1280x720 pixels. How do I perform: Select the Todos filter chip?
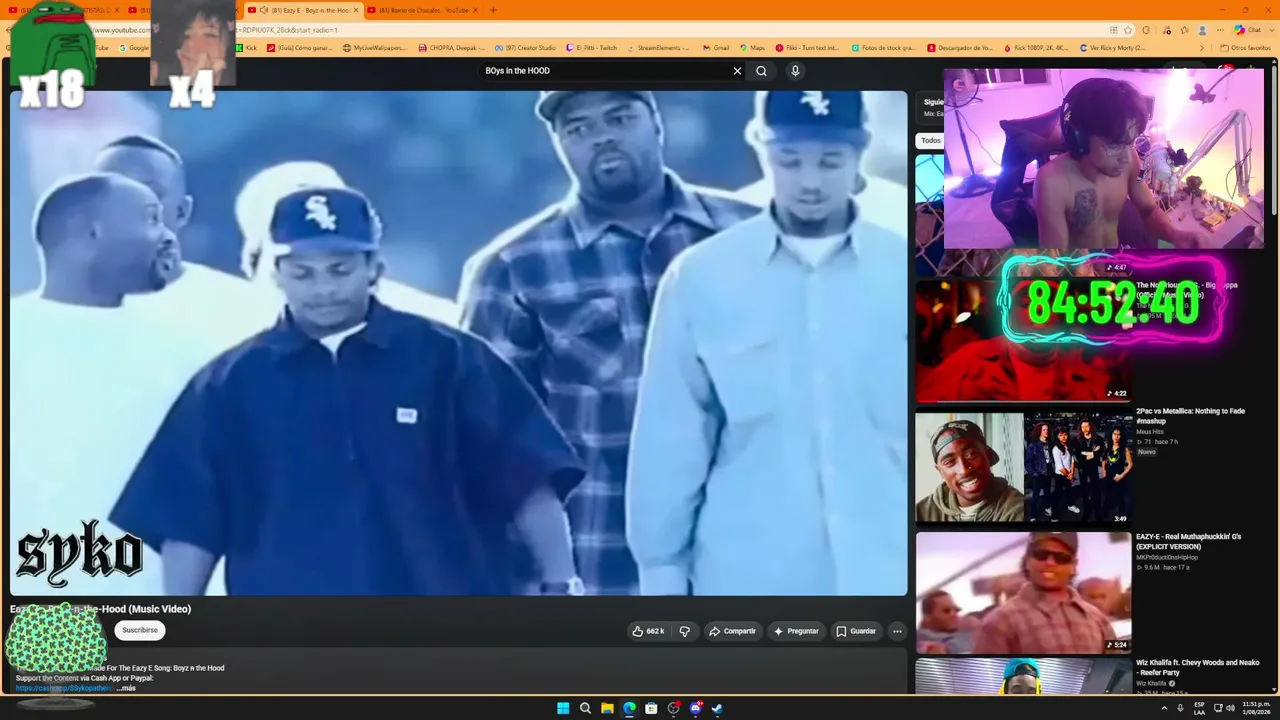(931, 141)
